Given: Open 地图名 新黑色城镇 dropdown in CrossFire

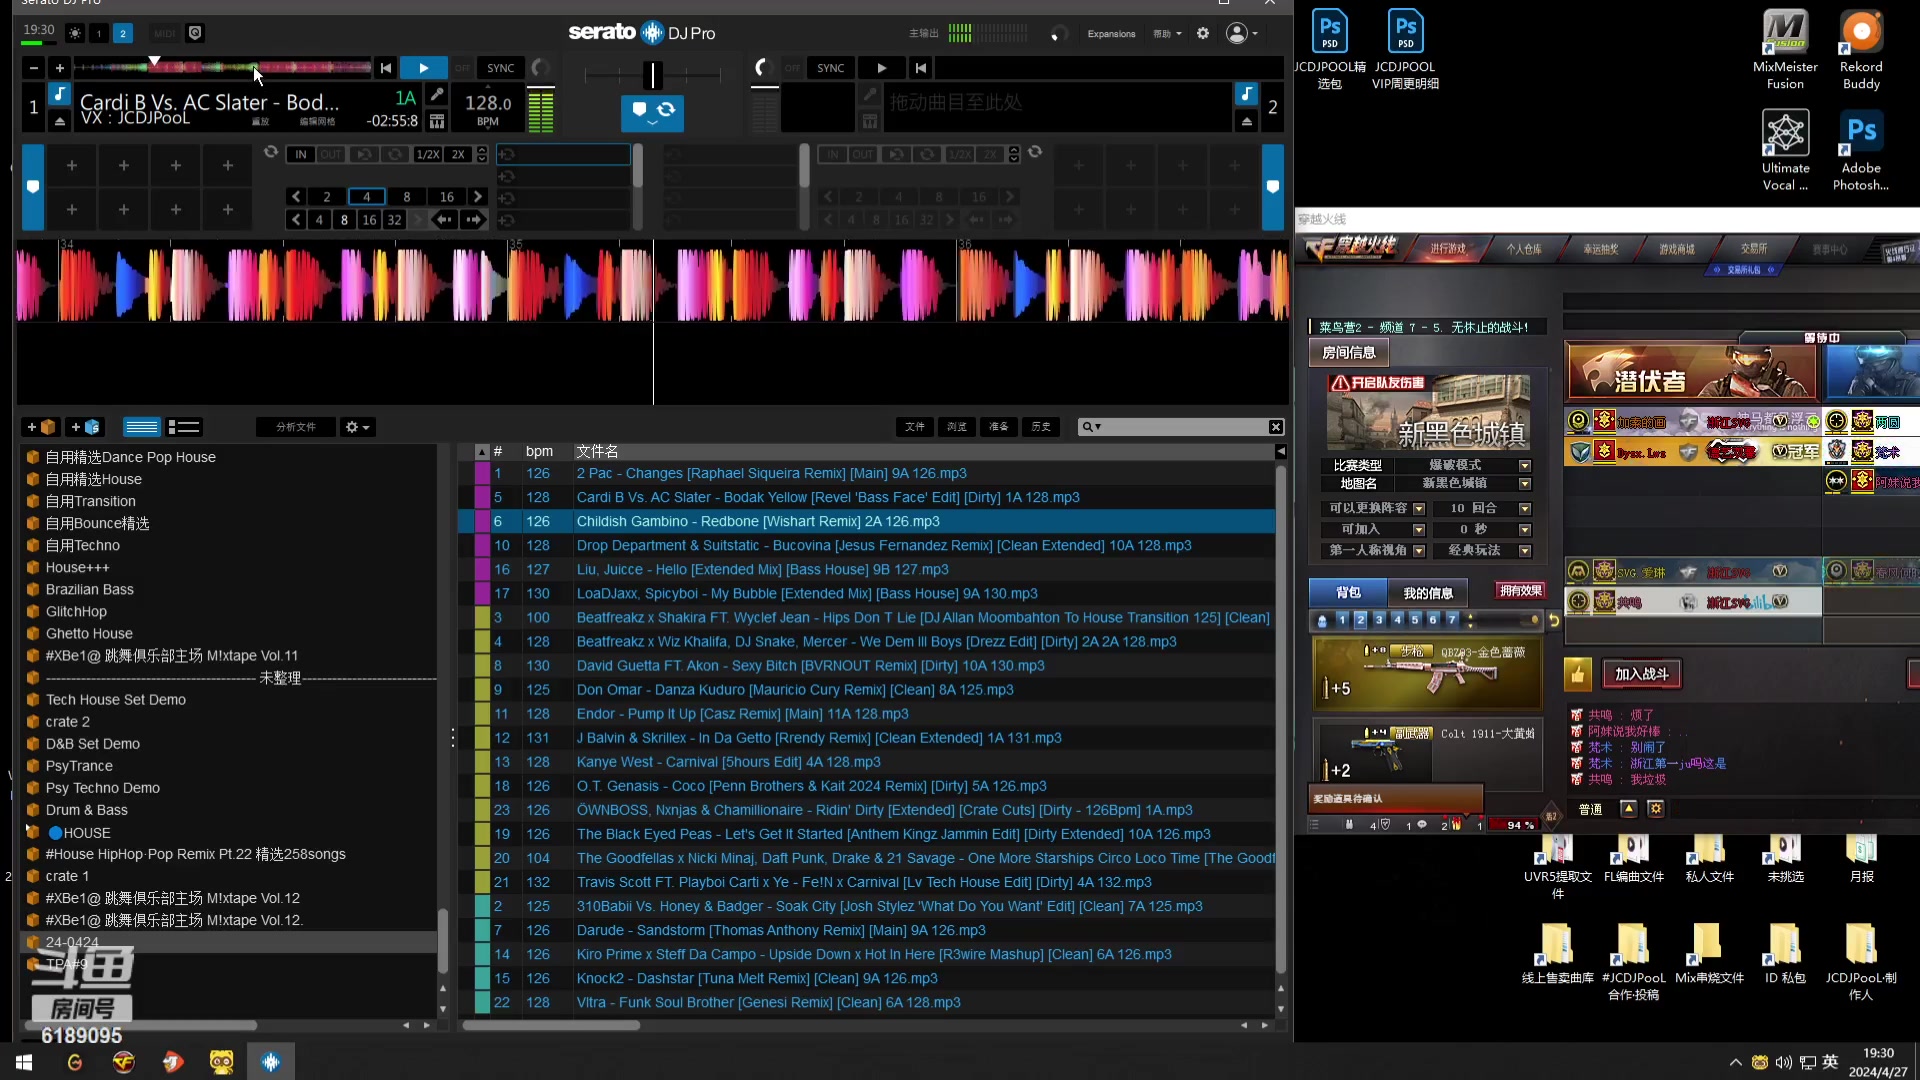Looking at the screenshot, I should tap(1525, 484).
